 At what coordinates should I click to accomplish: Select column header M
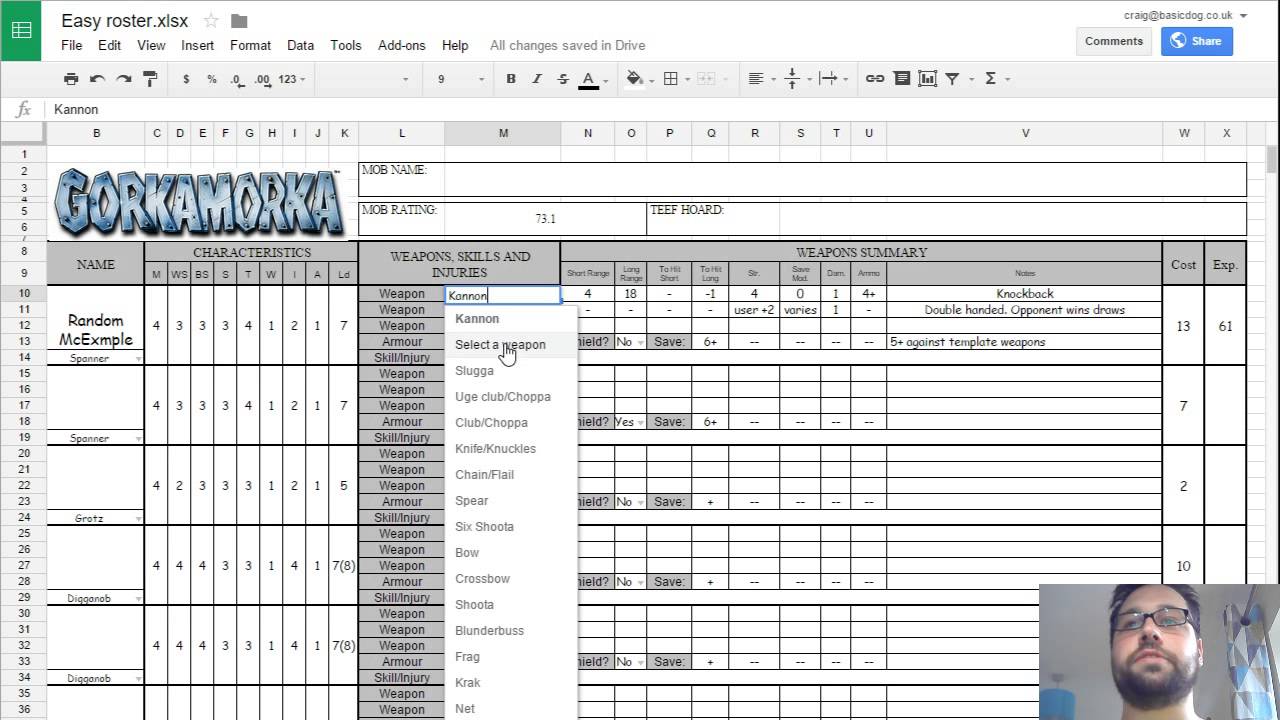point(503,133)
